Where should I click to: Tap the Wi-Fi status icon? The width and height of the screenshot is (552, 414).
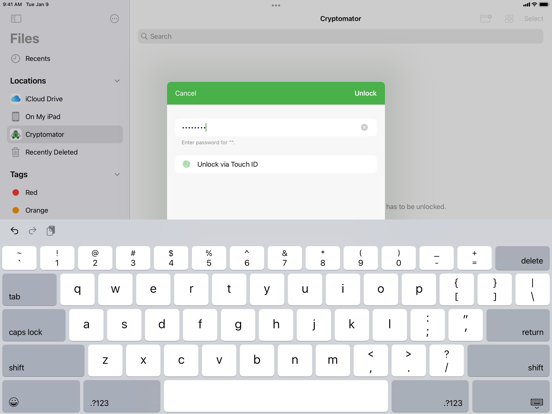534,4
